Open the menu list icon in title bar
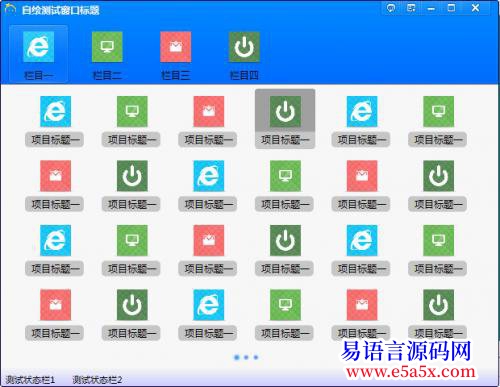The height and width of the screenshot is (387, 500). (x=411, y=8)
